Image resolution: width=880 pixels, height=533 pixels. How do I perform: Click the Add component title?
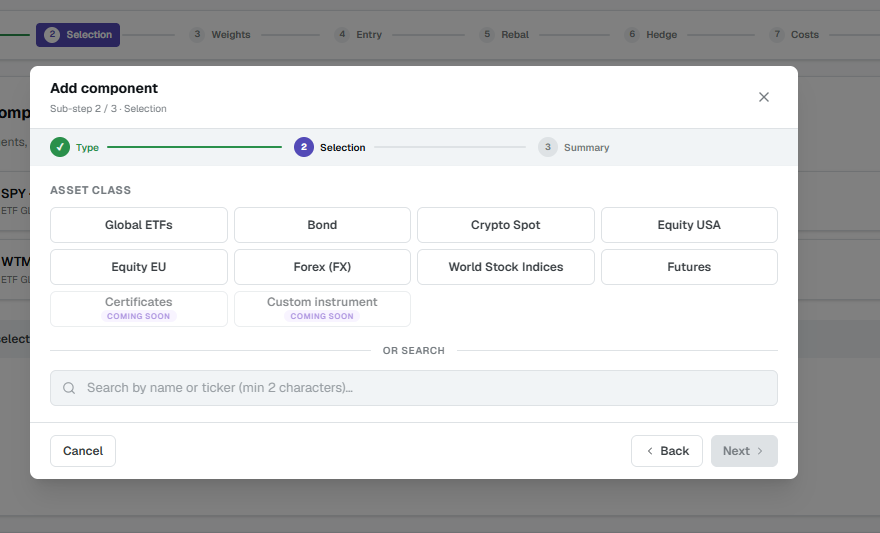[104, 89]
